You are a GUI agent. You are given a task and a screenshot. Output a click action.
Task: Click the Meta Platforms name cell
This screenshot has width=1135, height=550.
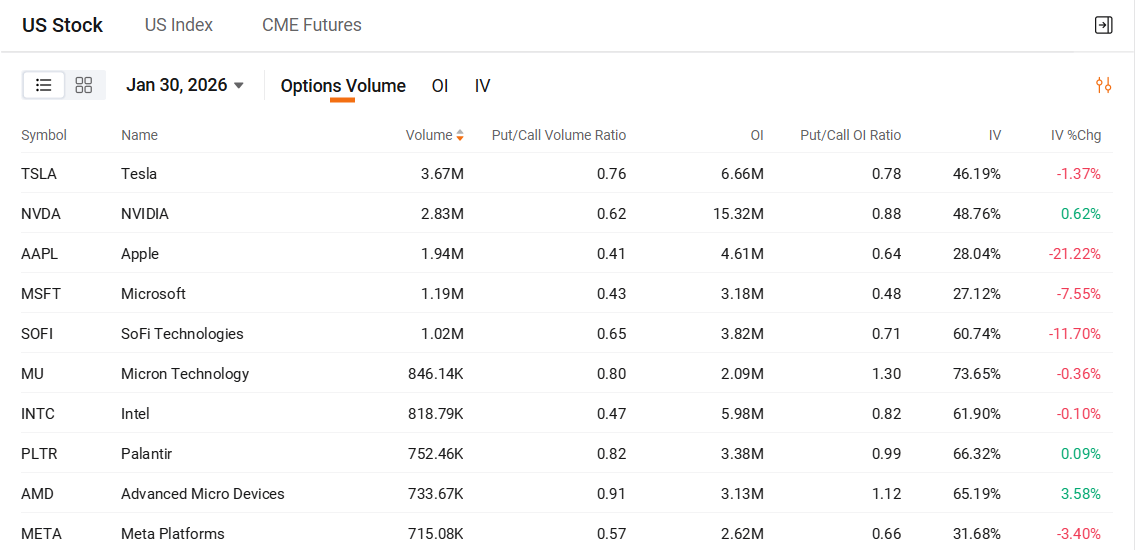click(173, 534)
